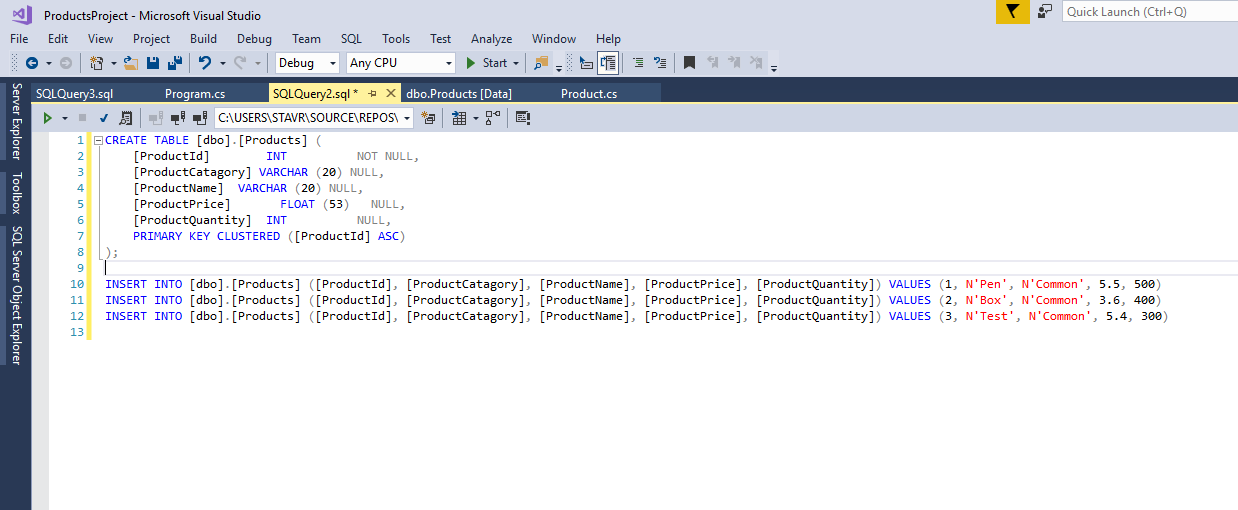Click the Navigate Backward arrow icon
Image resolution: width=1238 pixels, height=510 pixels.
31,63
